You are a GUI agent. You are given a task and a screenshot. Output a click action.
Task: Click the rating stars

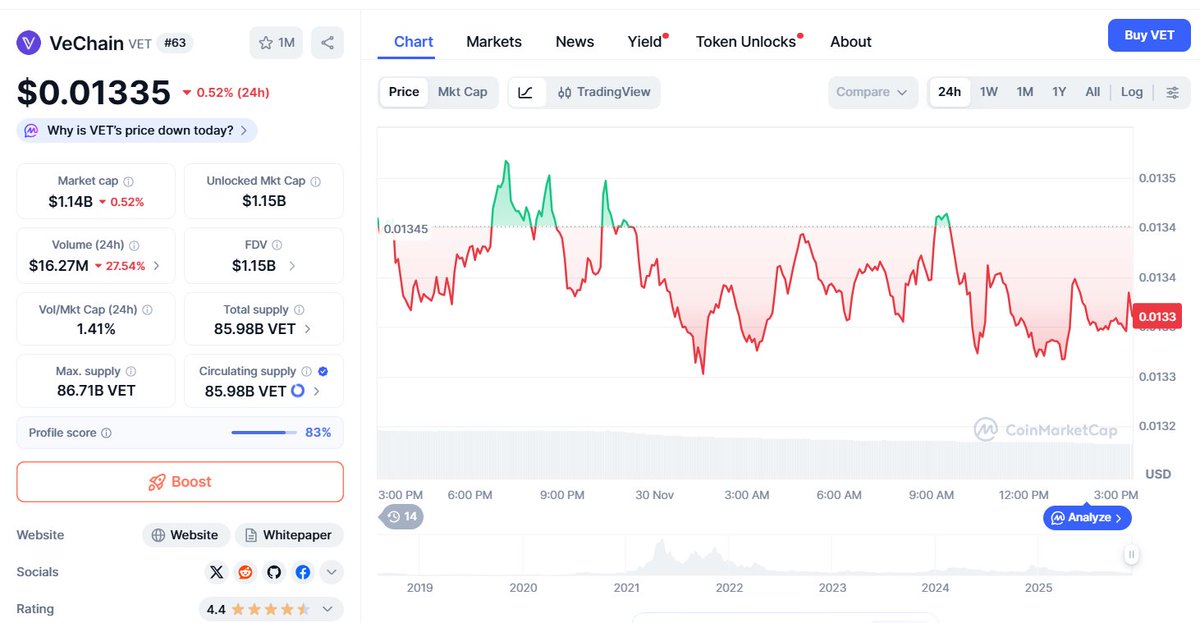[272, 609]
